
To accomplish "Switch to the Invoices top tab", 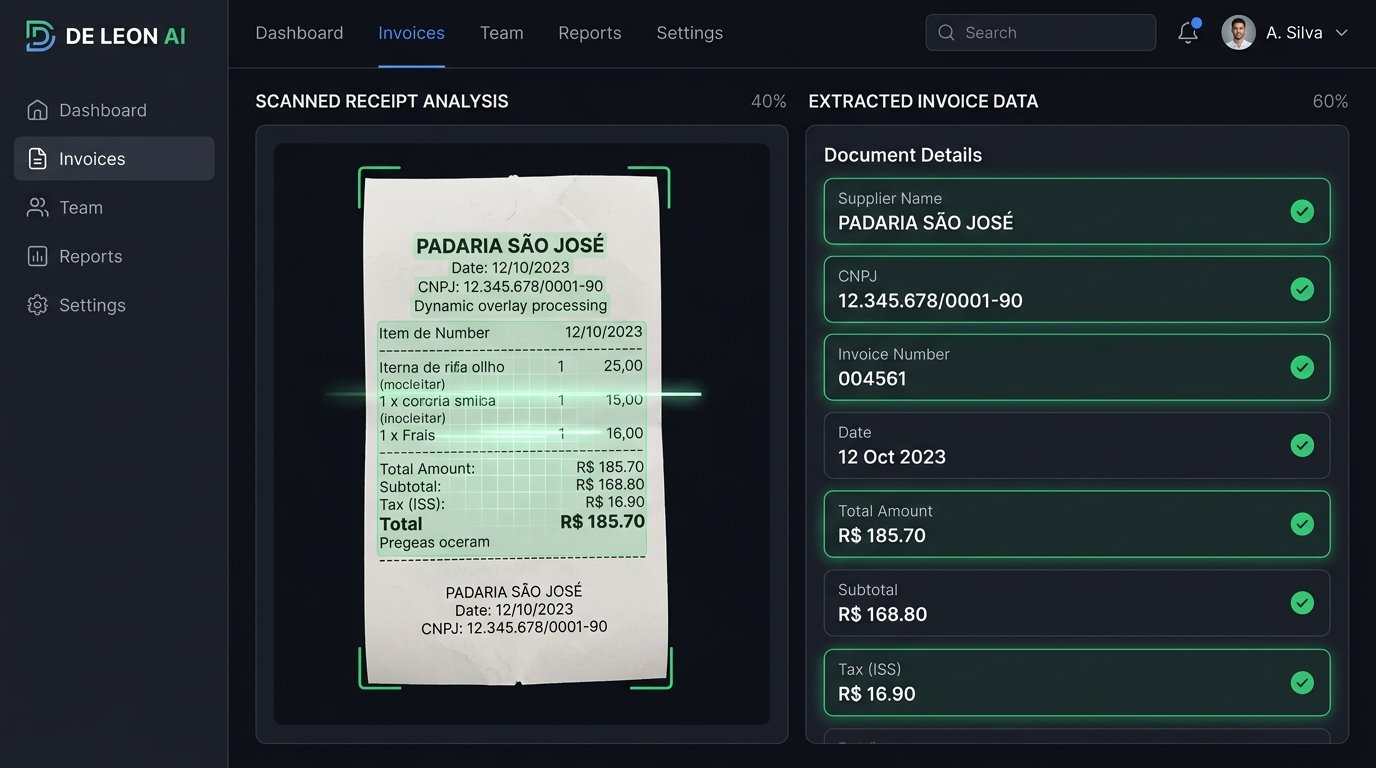I will 411,33.
